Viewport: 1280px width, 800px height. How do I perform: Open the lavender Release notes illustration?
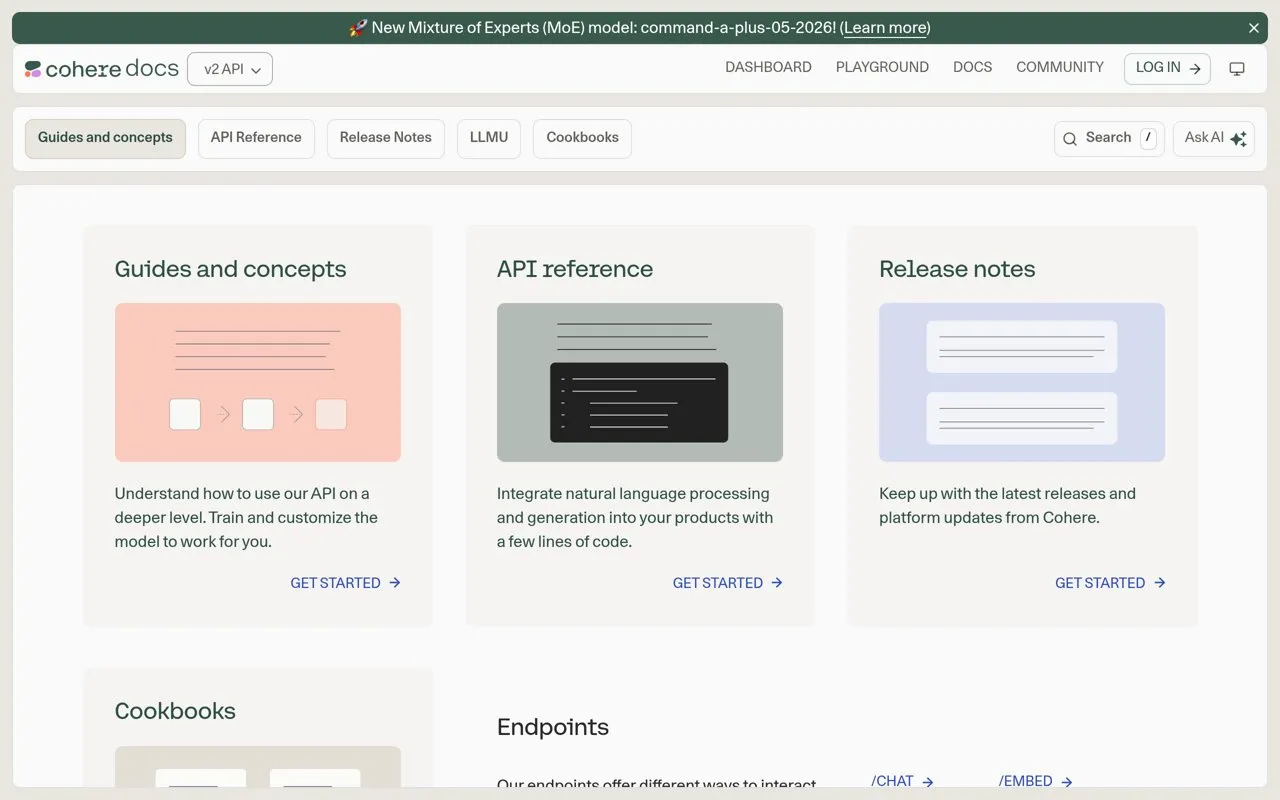(x=1022, y=382)
